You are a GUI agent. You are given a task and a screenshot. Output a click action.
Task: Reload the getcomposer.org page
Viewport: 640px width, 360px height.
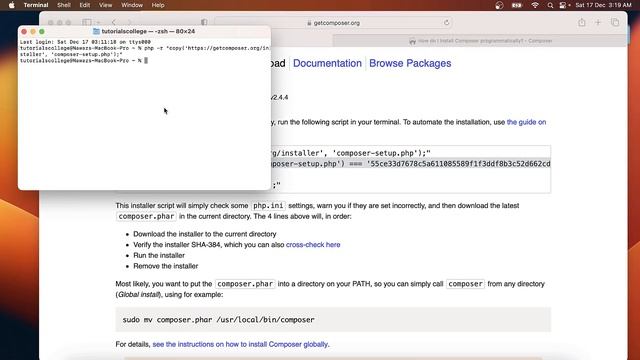446,23
